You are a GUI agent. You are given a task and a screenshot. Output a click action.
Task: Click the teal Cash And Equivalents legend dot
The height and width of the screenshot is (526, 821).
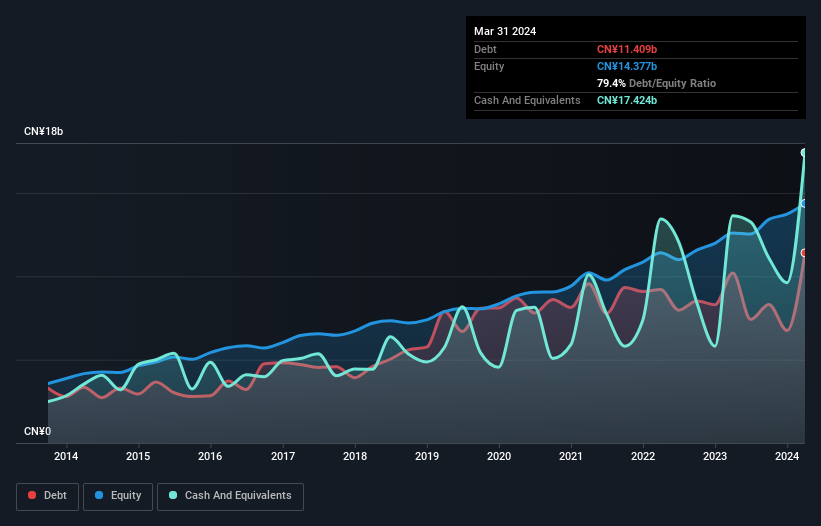173,495
